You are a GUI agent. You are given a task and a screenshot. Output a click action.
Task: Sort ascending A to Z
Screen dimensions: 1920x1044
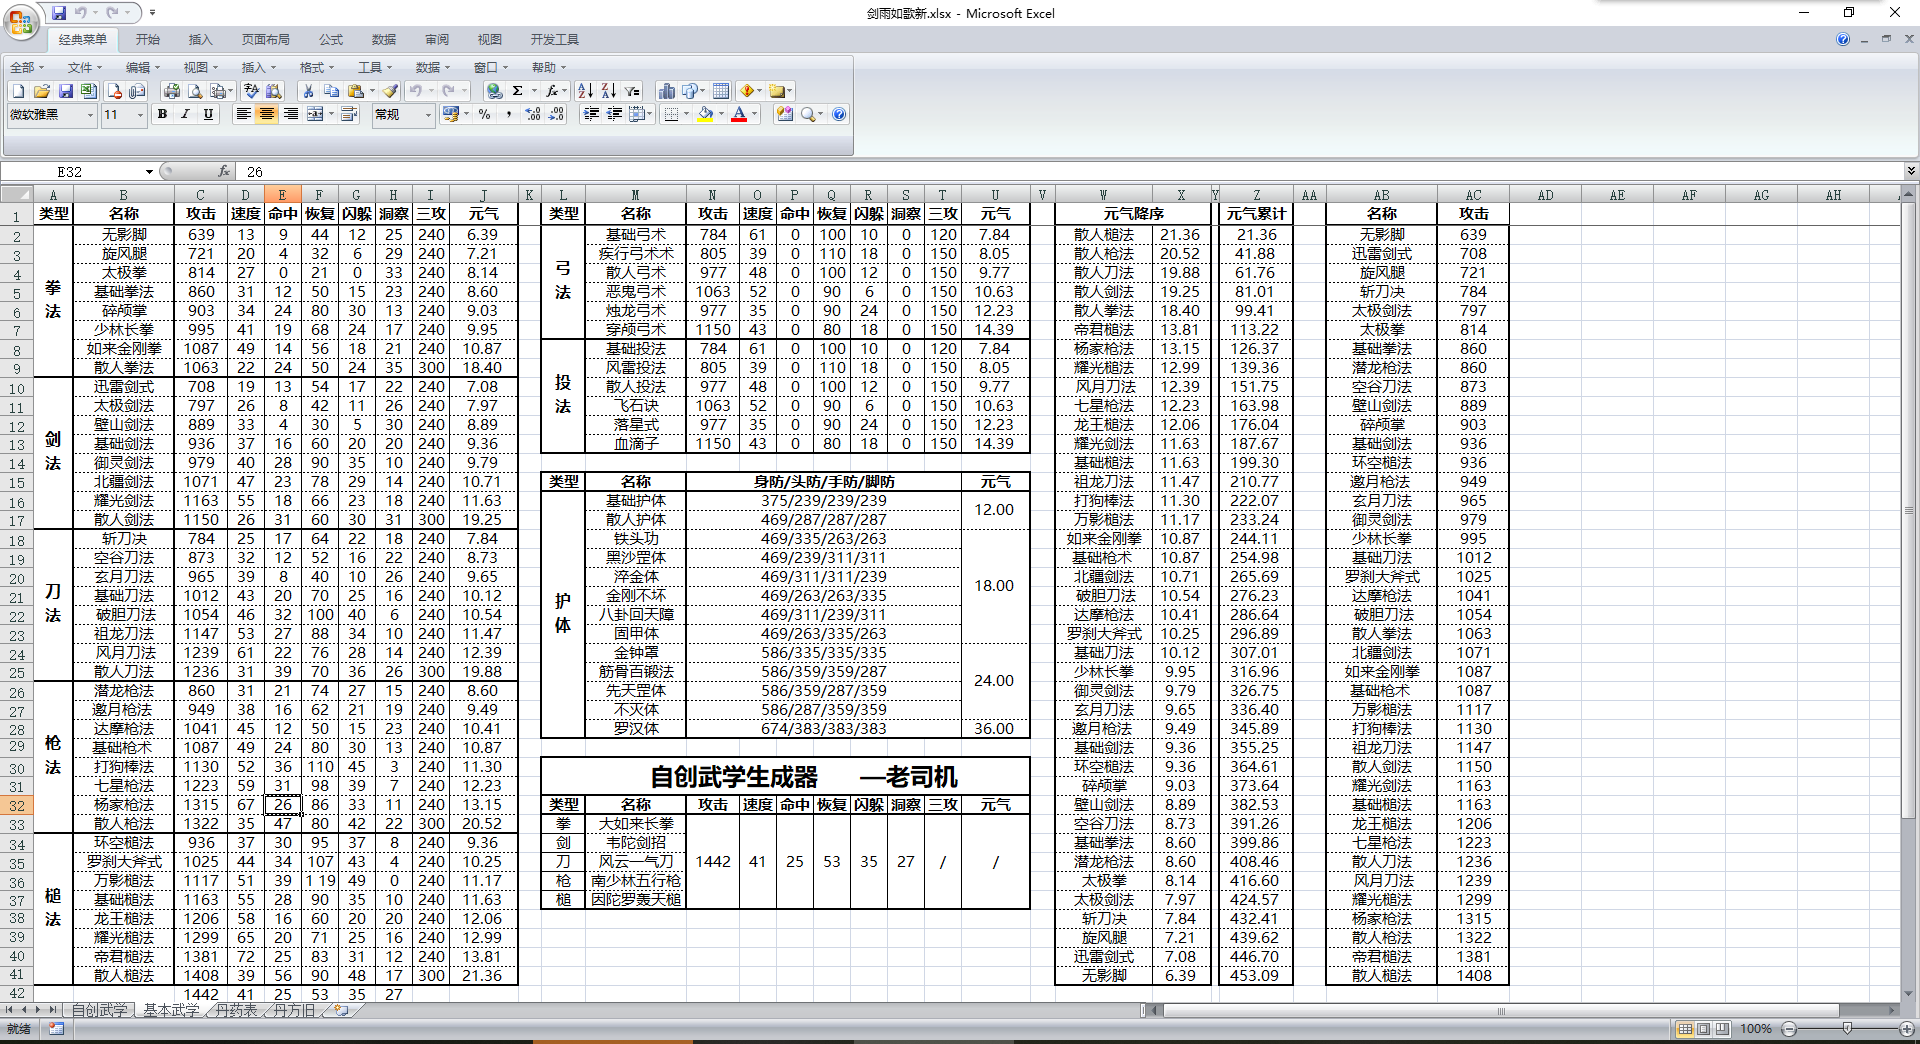tap(586, 91)
